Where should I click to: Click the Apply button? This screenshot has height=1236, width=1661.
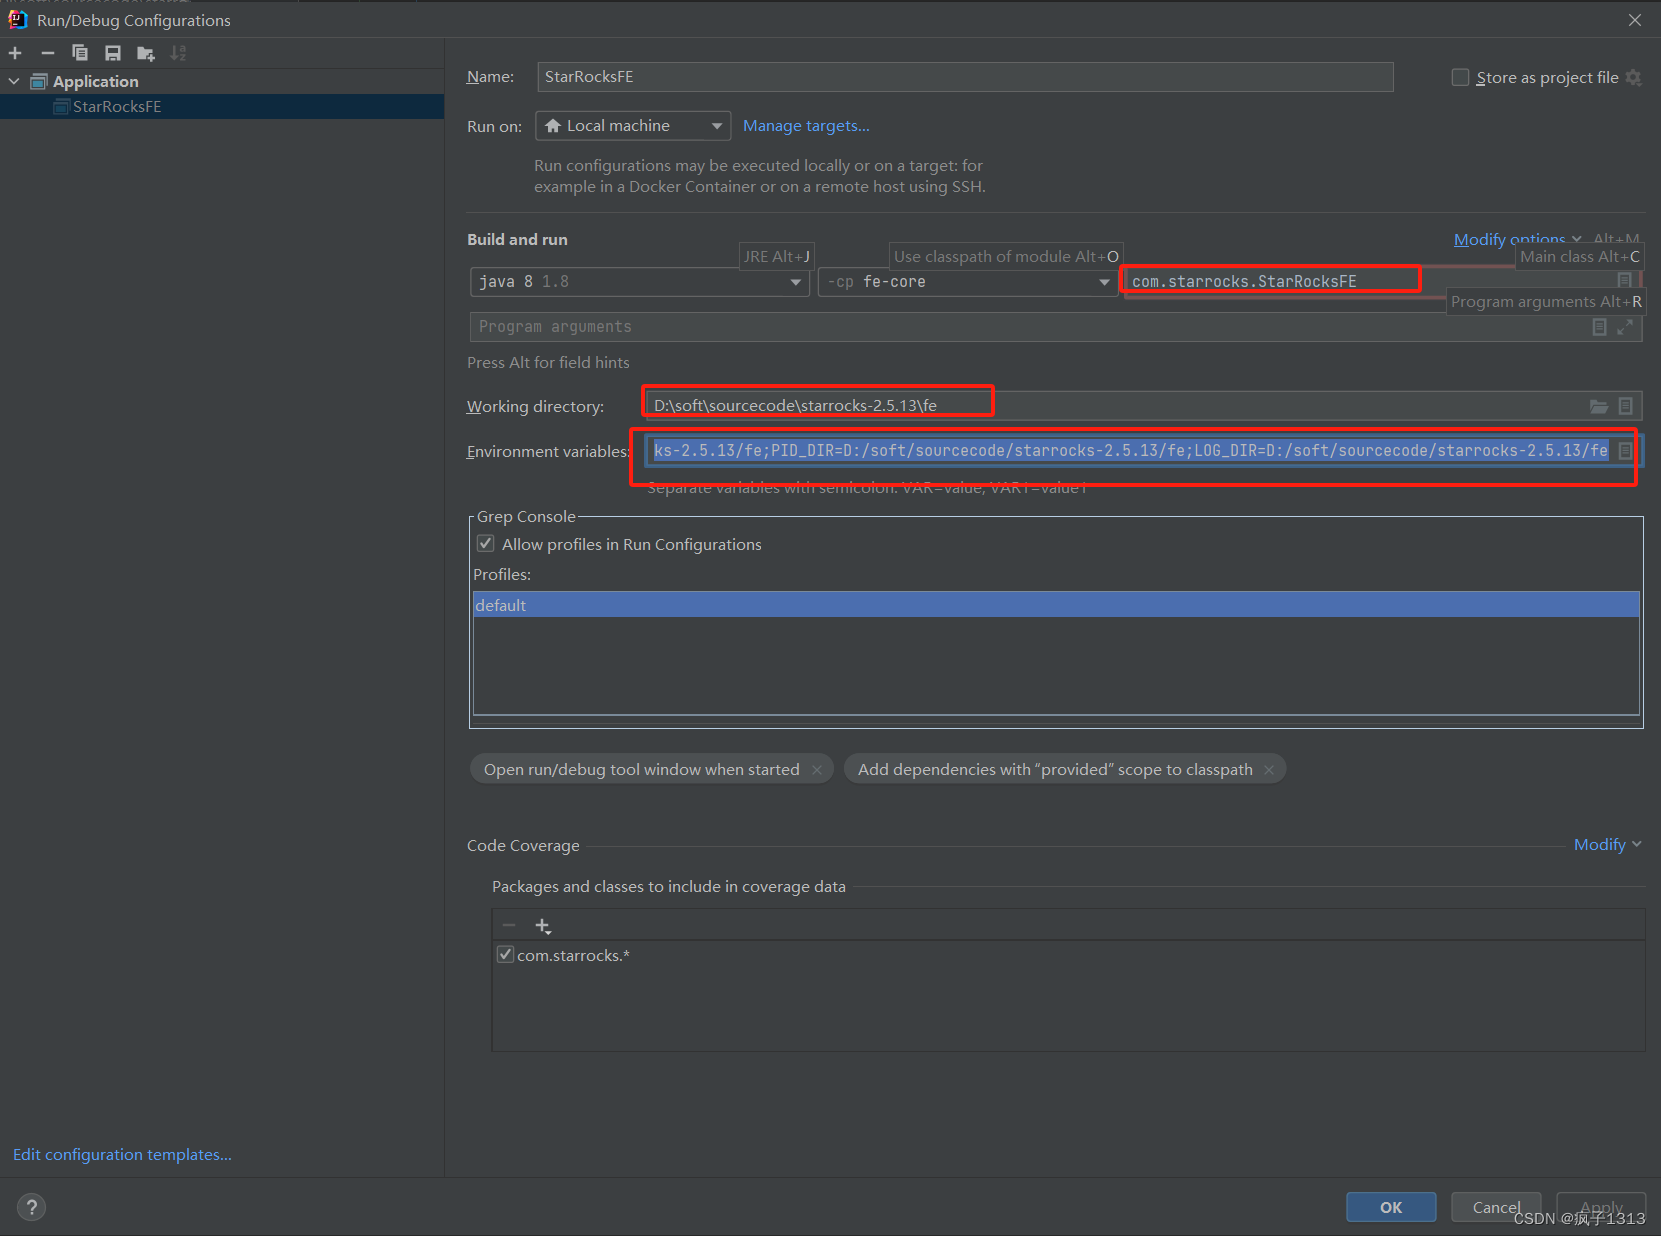click(1601, 1207)
